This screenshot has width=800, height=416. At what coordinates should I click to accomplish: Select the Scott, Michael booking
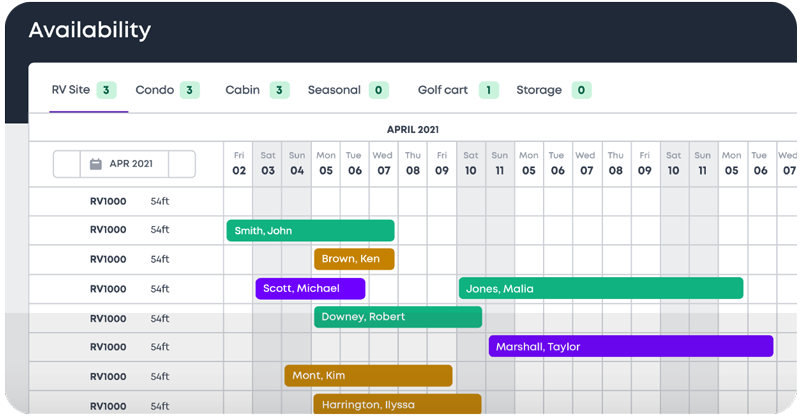tap(310, 288)
